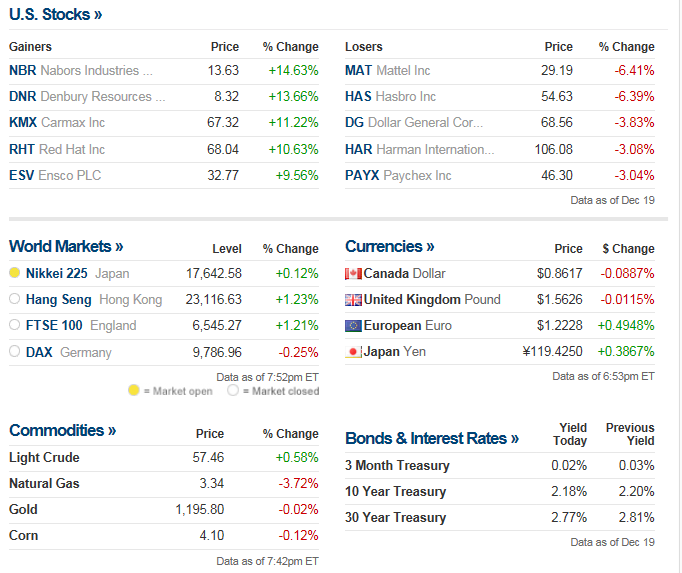Select the FTSE 100 index link
This screenshot has width=682, height=573.
tap(54, 326)
